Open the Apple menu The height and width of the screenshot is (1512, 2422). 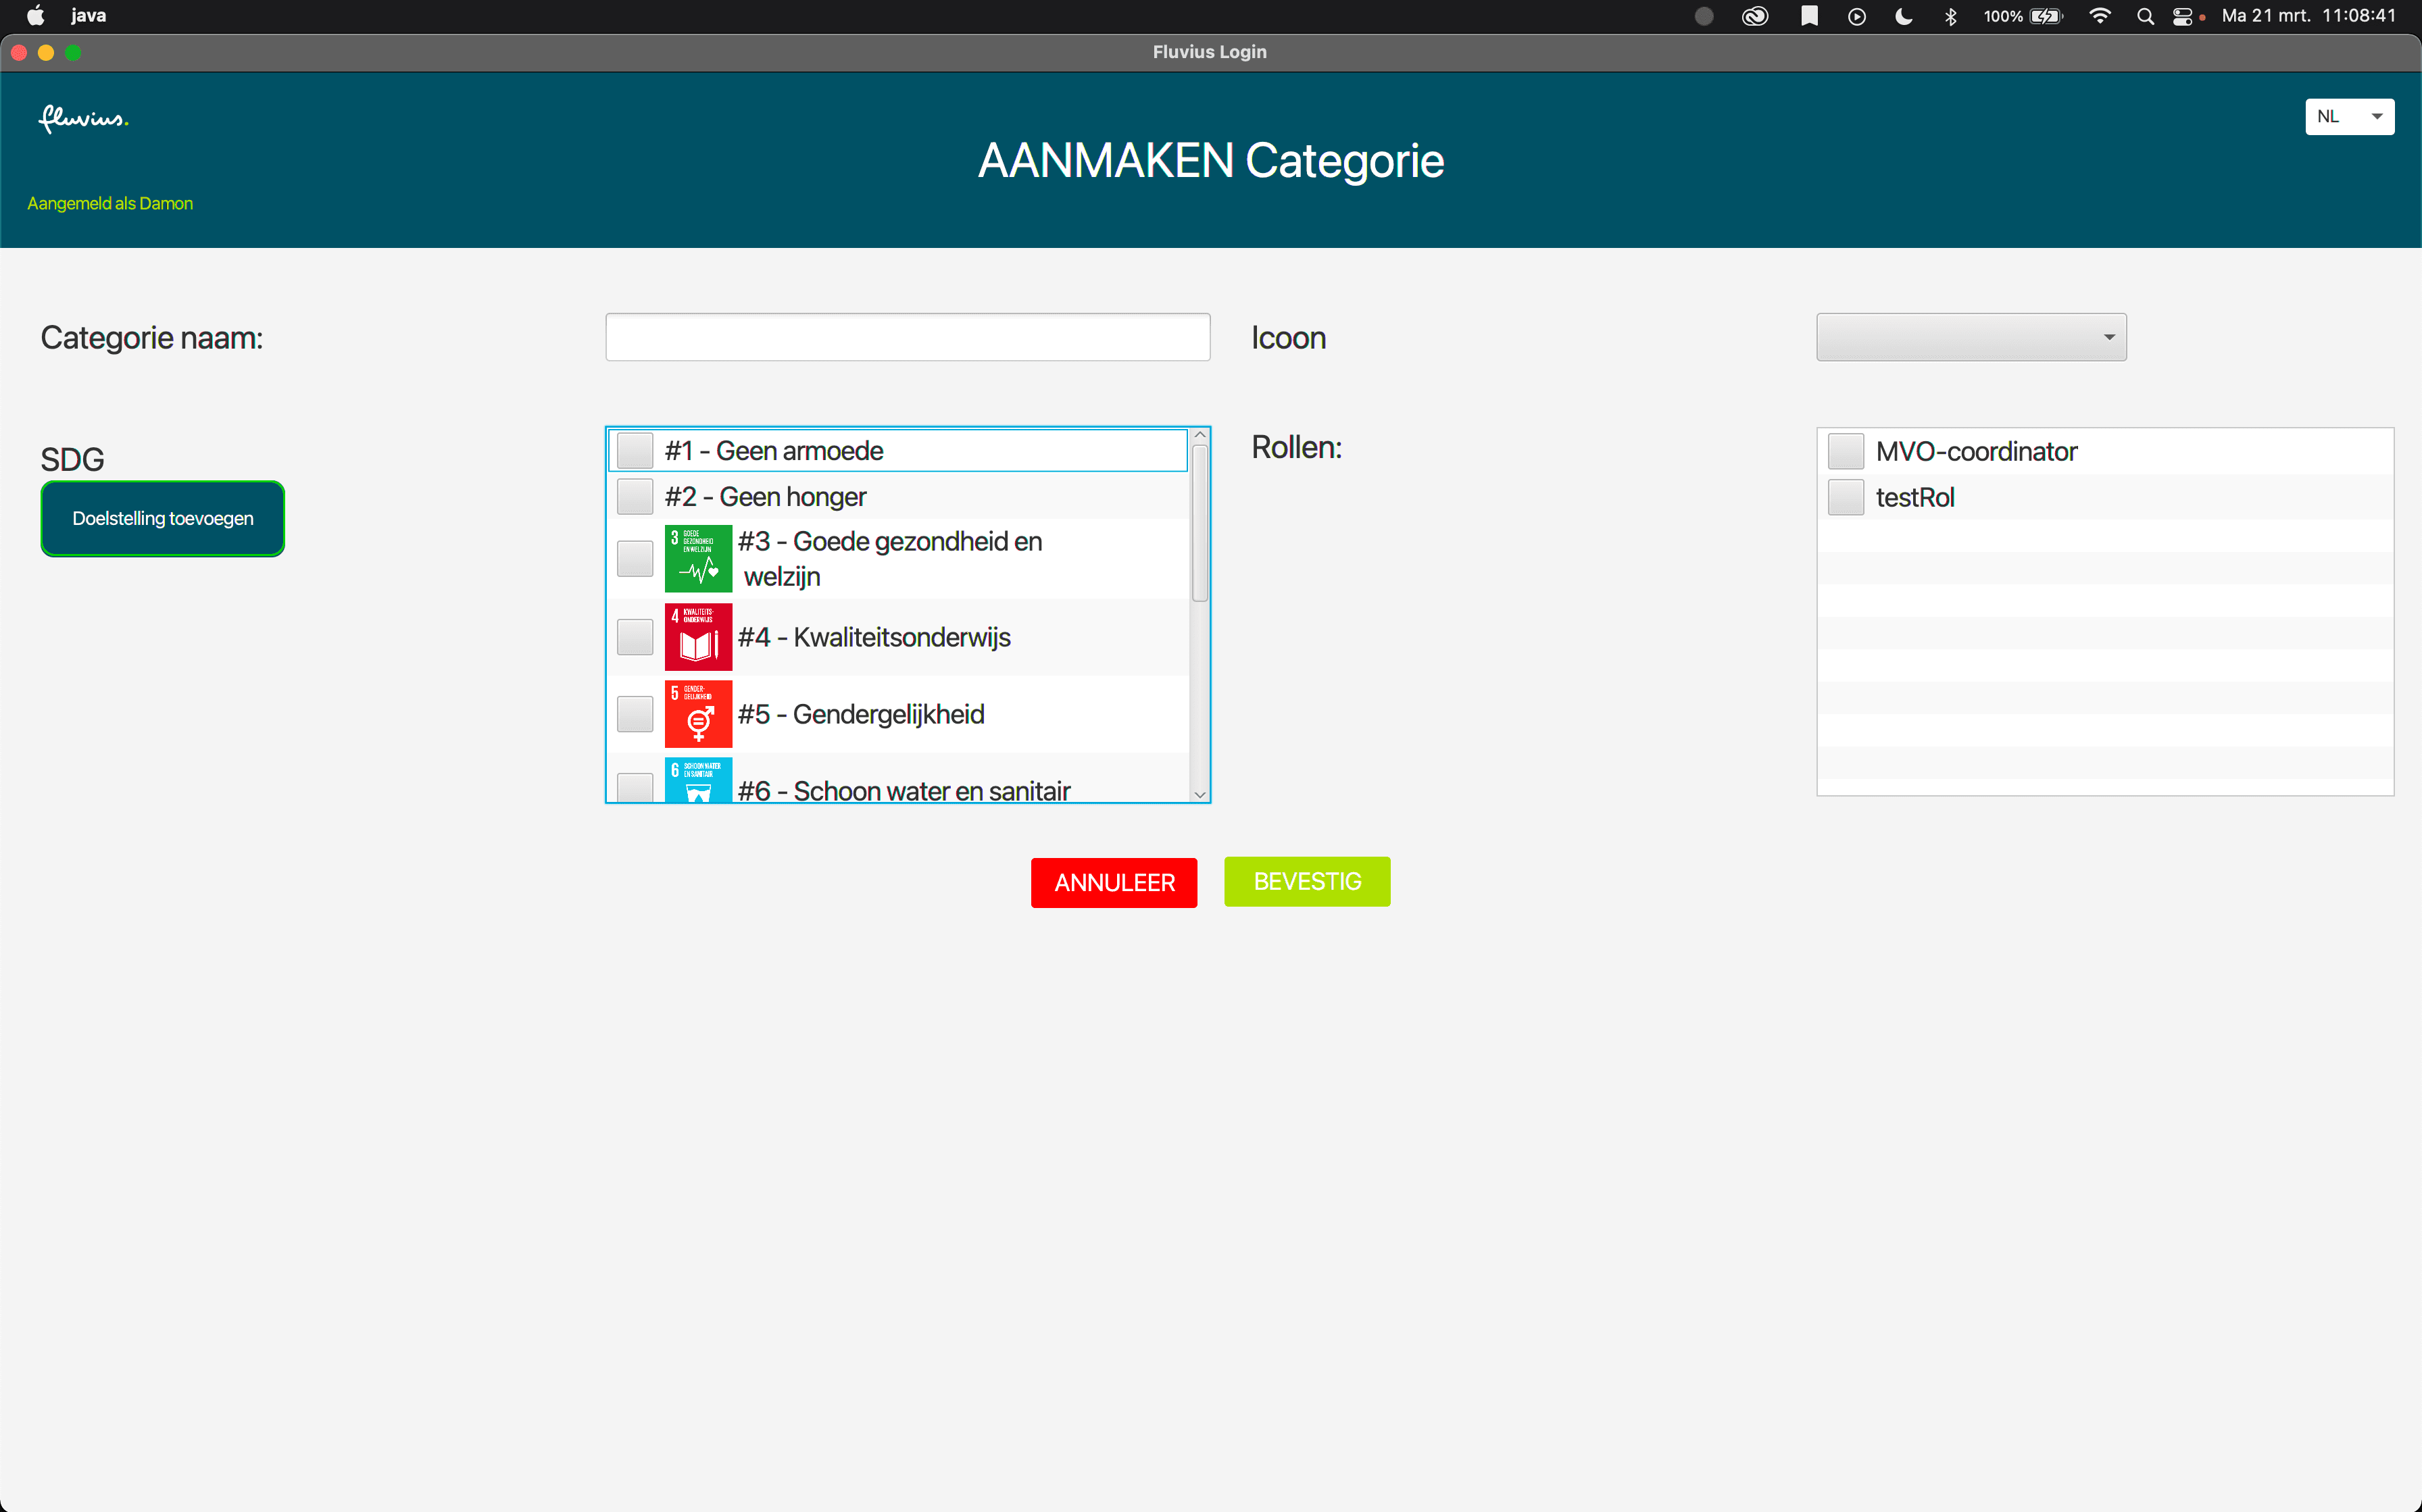pyautogui.click(x=35, y=16)
